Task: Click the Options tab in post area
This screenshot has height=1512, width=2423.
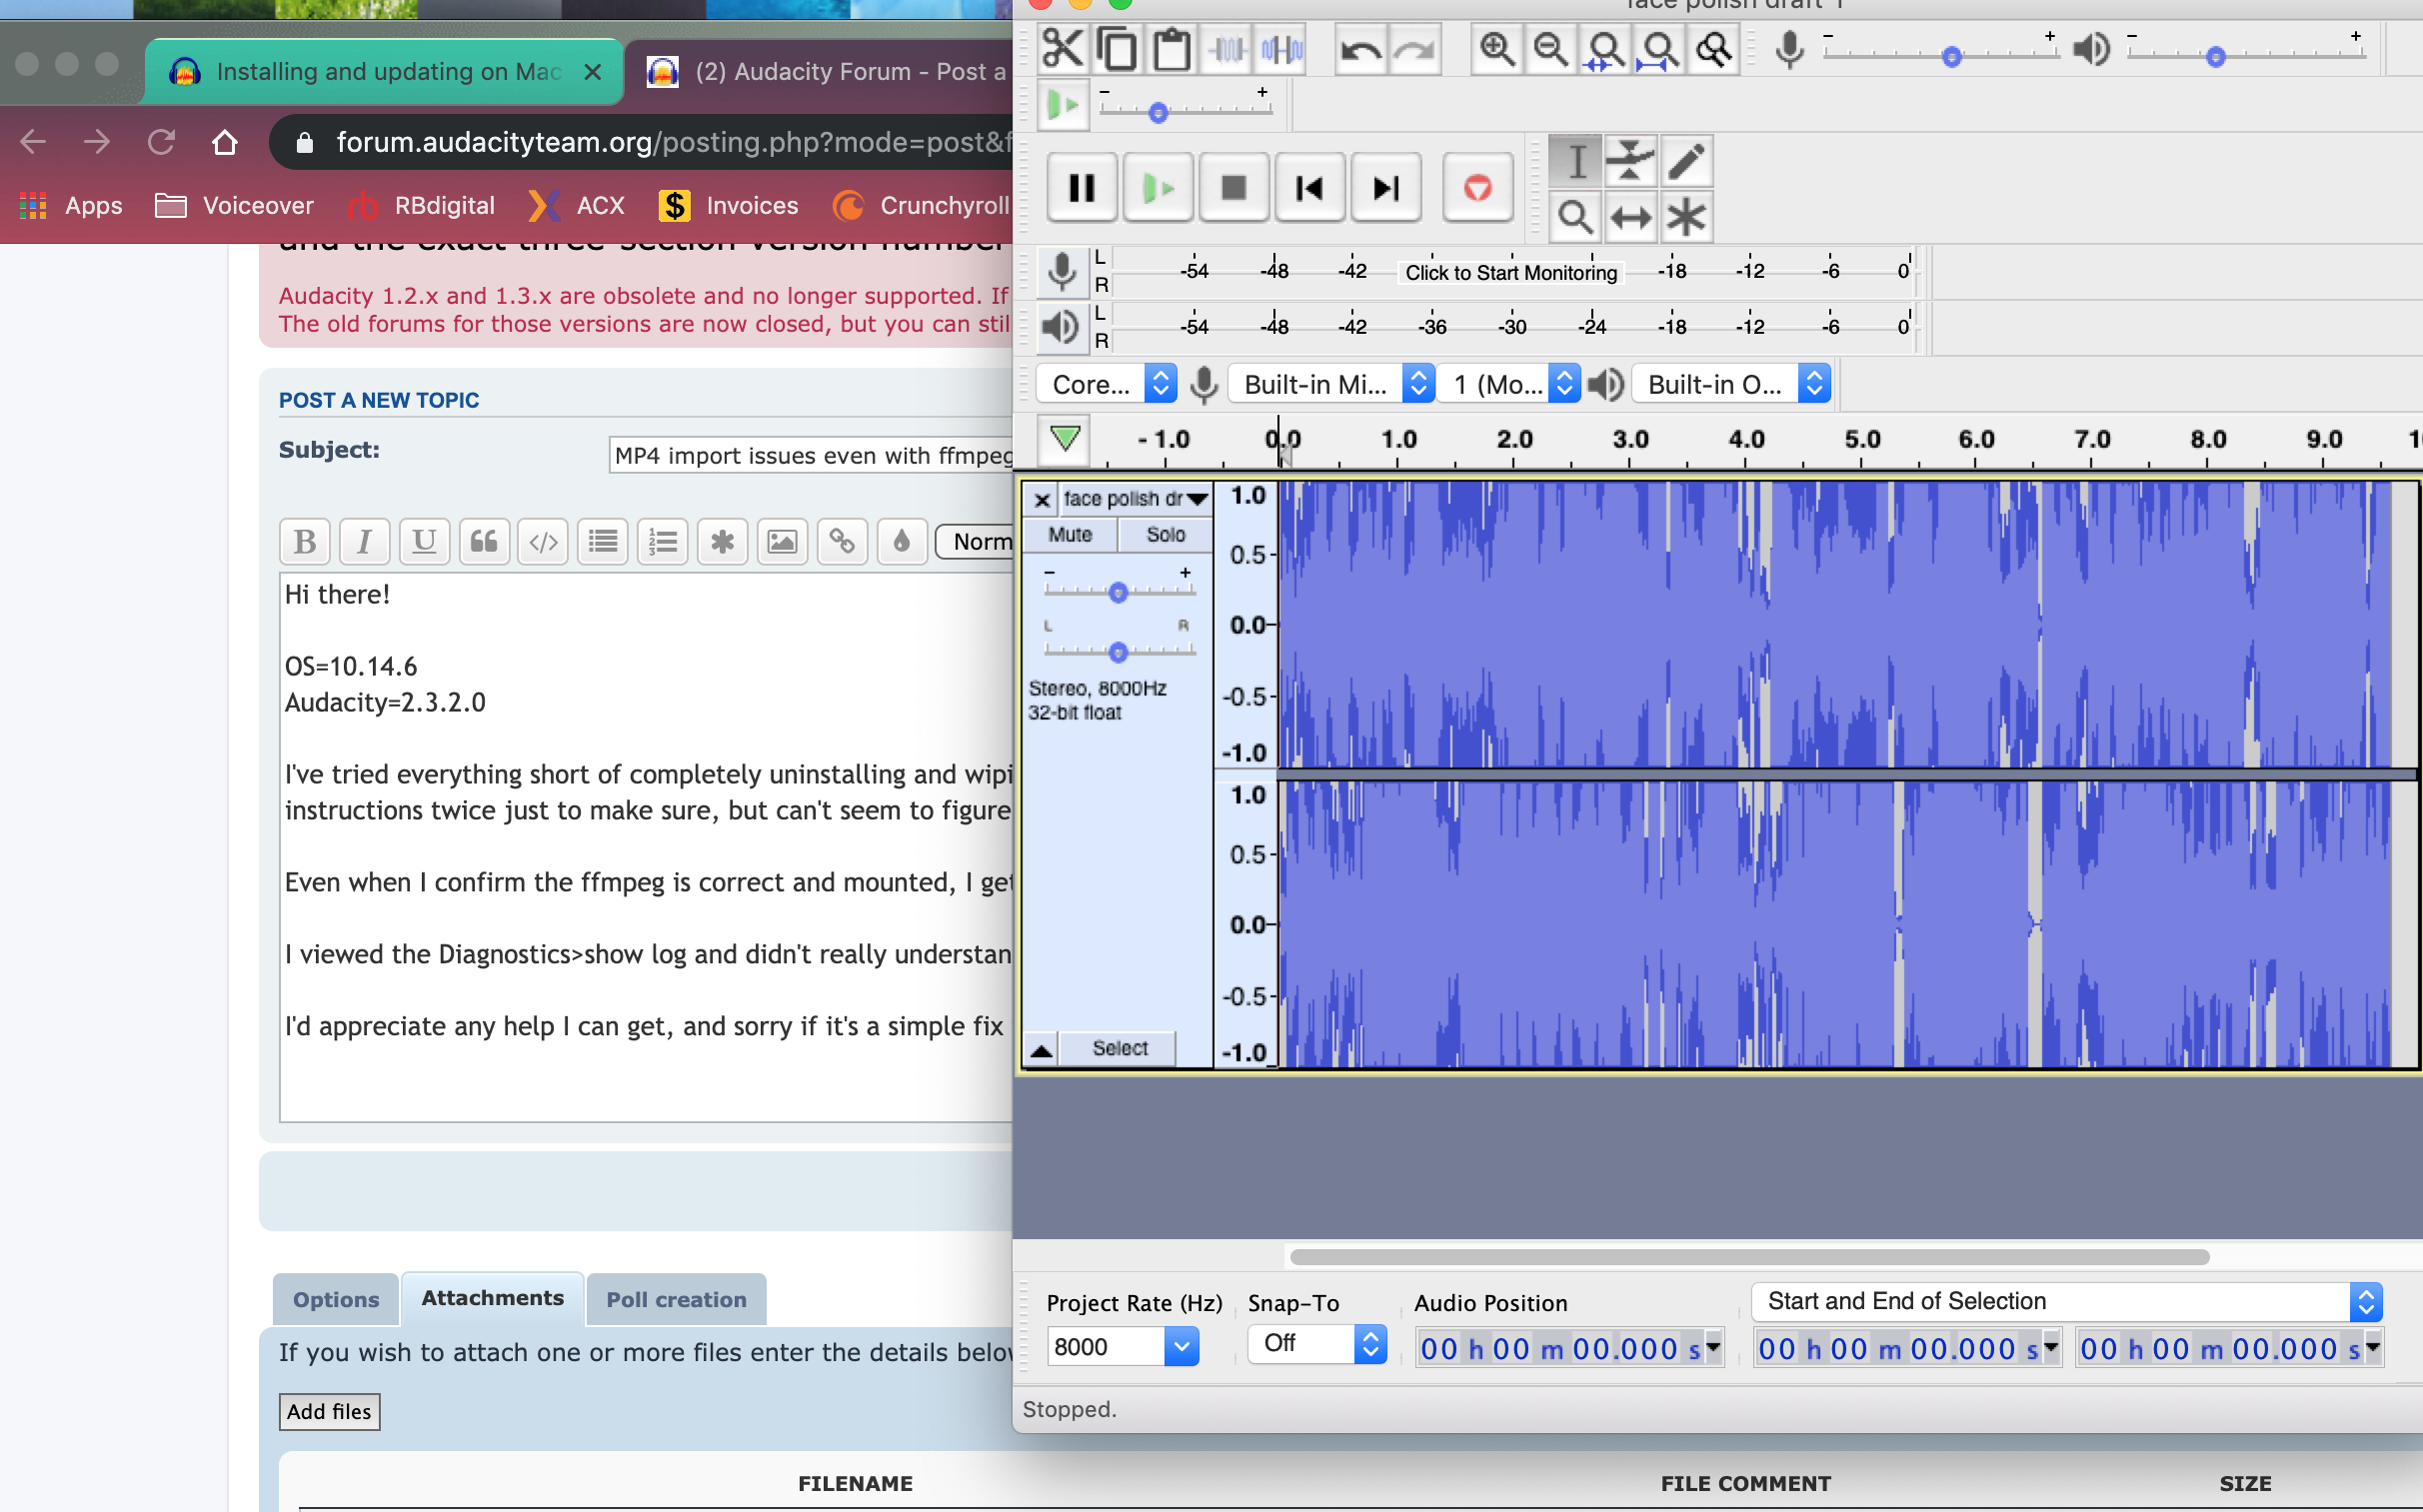Action: 335,1298
